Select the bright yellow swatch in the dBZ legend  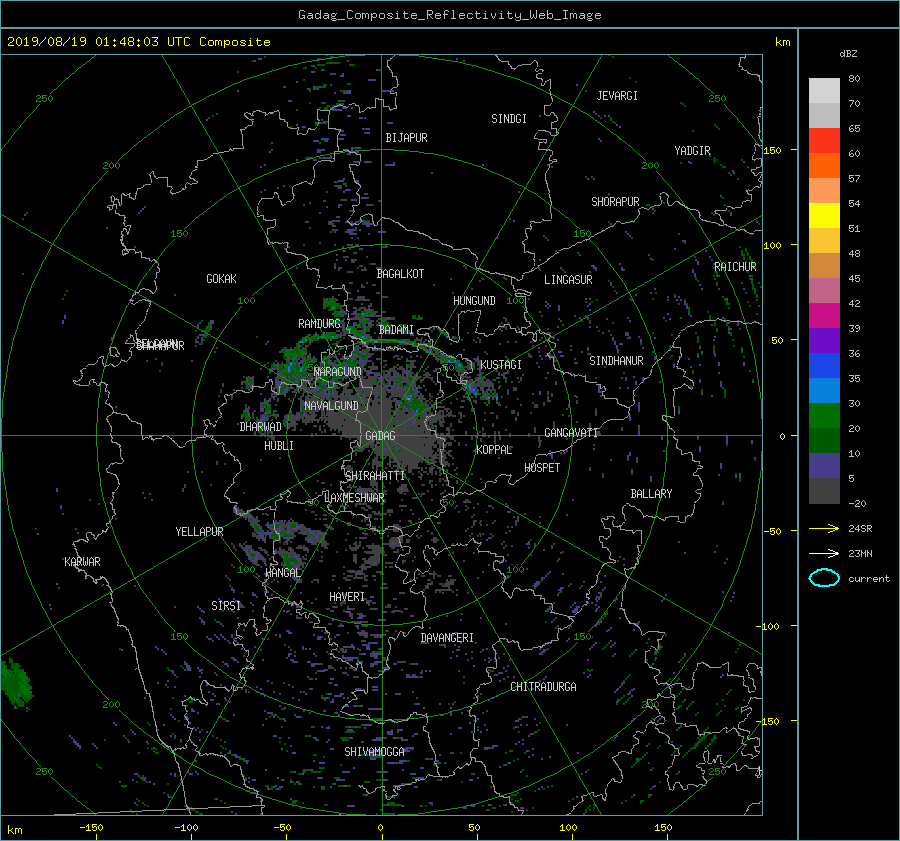824,215
